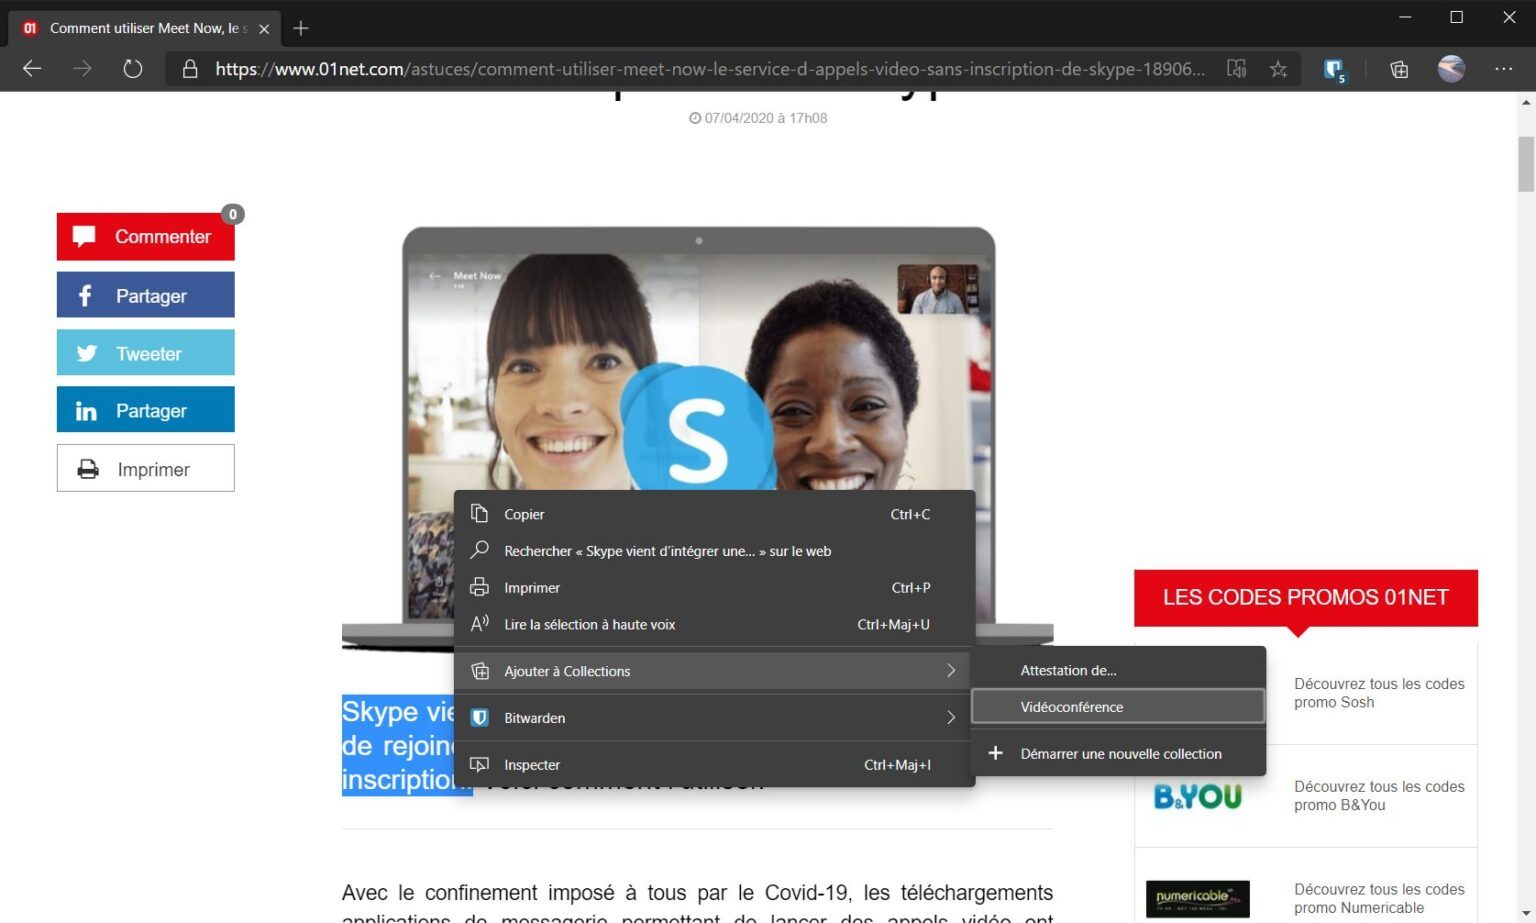Minimize the browser window
Screen dimensions: 1536x923
1405,17
